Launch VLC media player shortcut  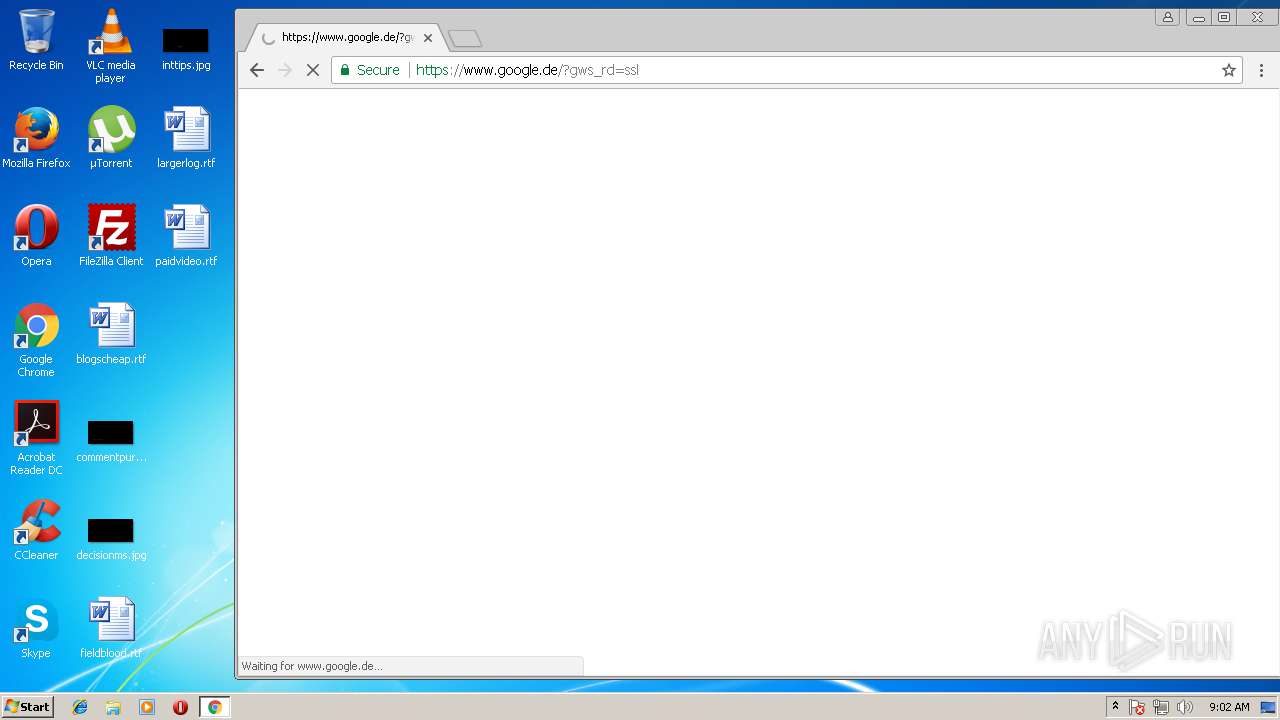point(111,46)
